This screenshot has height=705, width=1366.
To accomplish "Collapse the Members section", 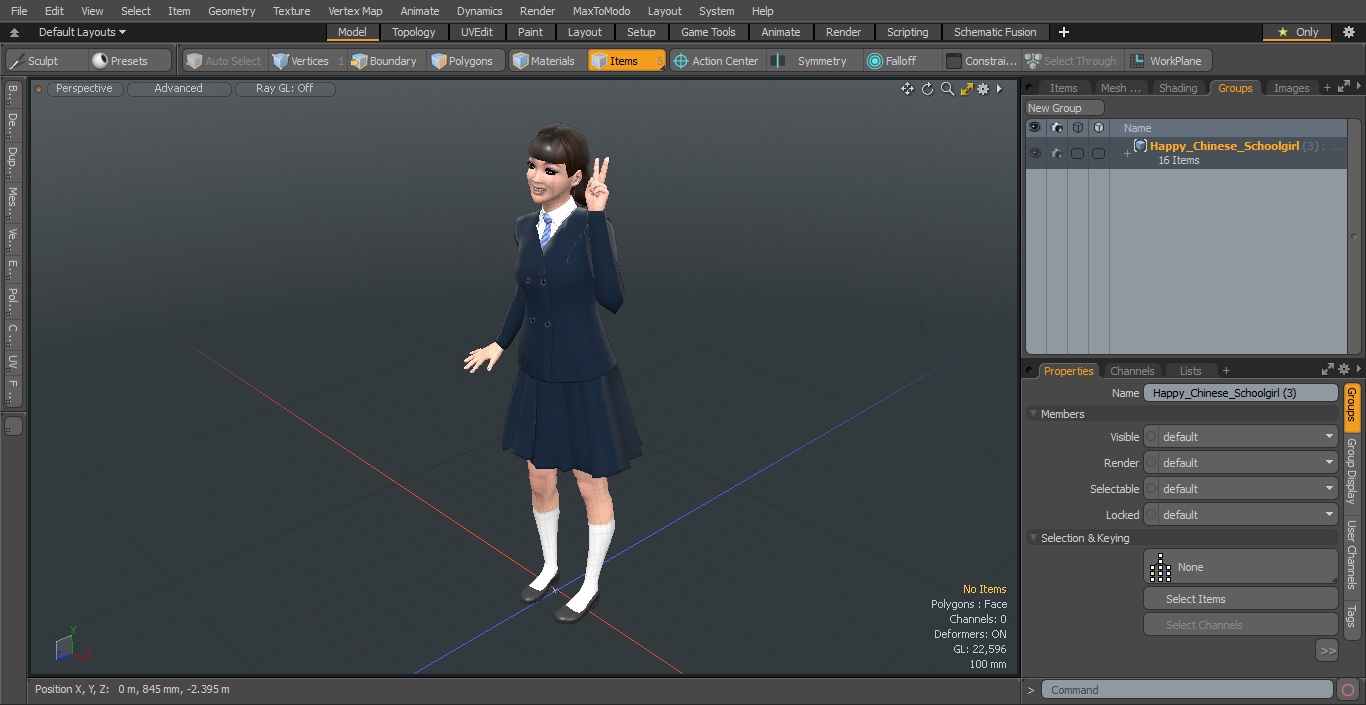I will [1033, 414].
